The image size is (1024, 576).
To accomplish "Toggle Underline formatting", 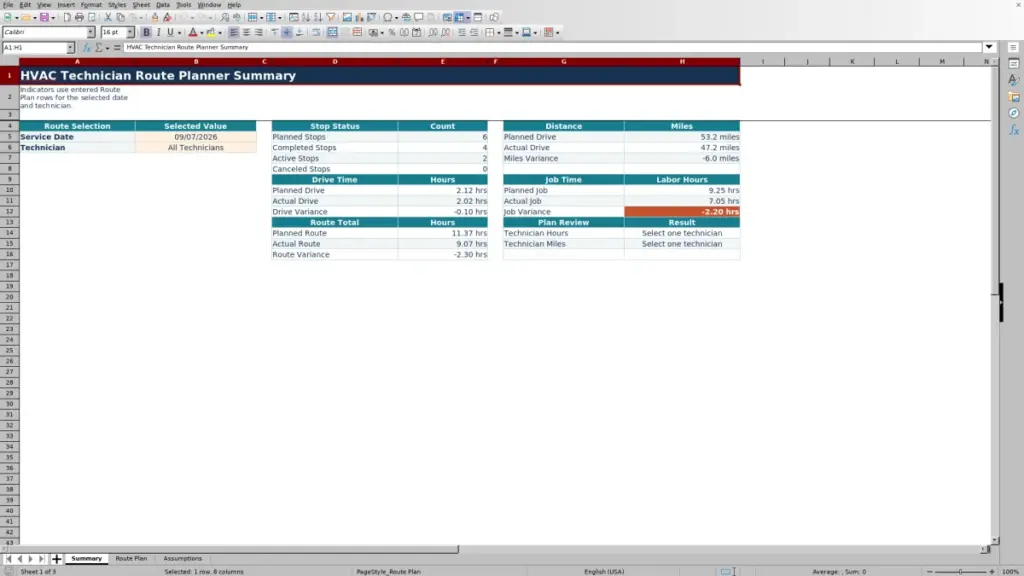I will click(x=170, y=33).
